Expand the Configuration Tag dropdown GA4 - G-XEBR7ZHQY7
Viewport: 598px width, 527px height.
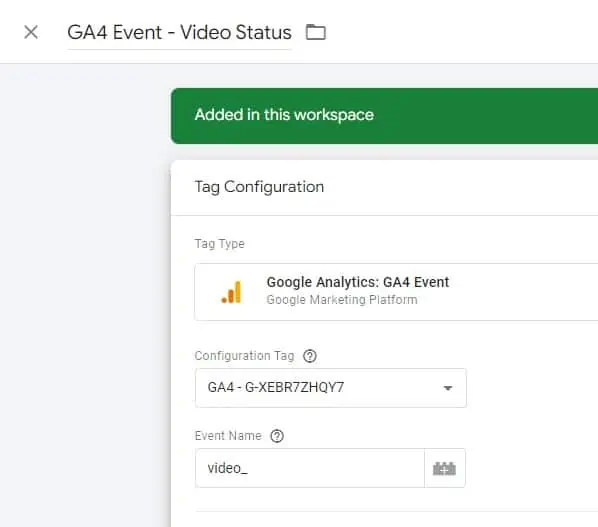[330, 388]
